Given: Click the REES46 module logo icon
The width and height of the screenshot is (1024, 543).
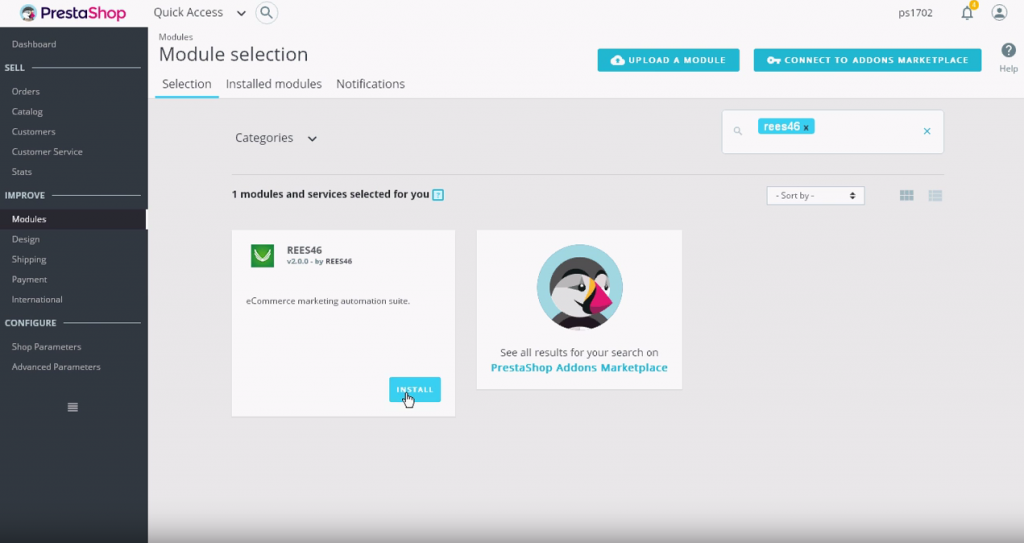Looking at the screenshot, I should (263, 255).
